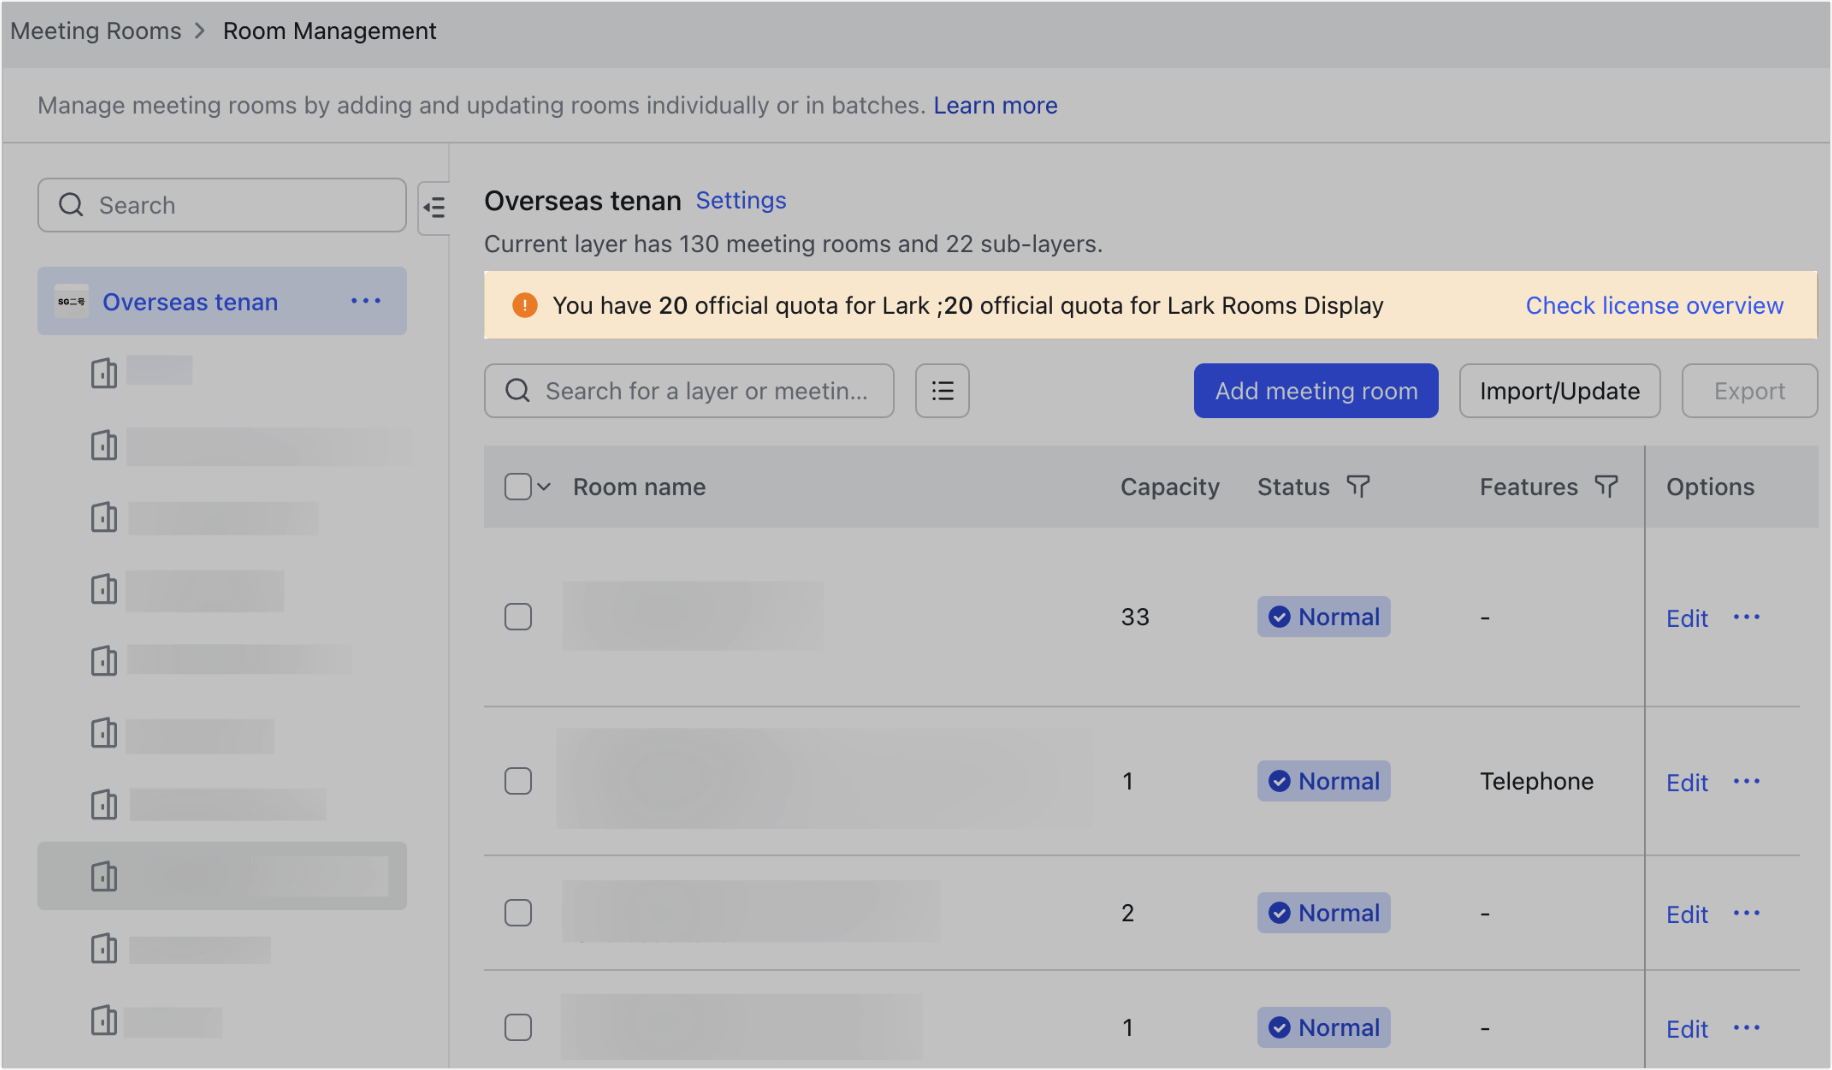Viewport: 1832px width, 1070px height.
Task: Open the options menu for the second room row
Action: tap(1746, 781)
